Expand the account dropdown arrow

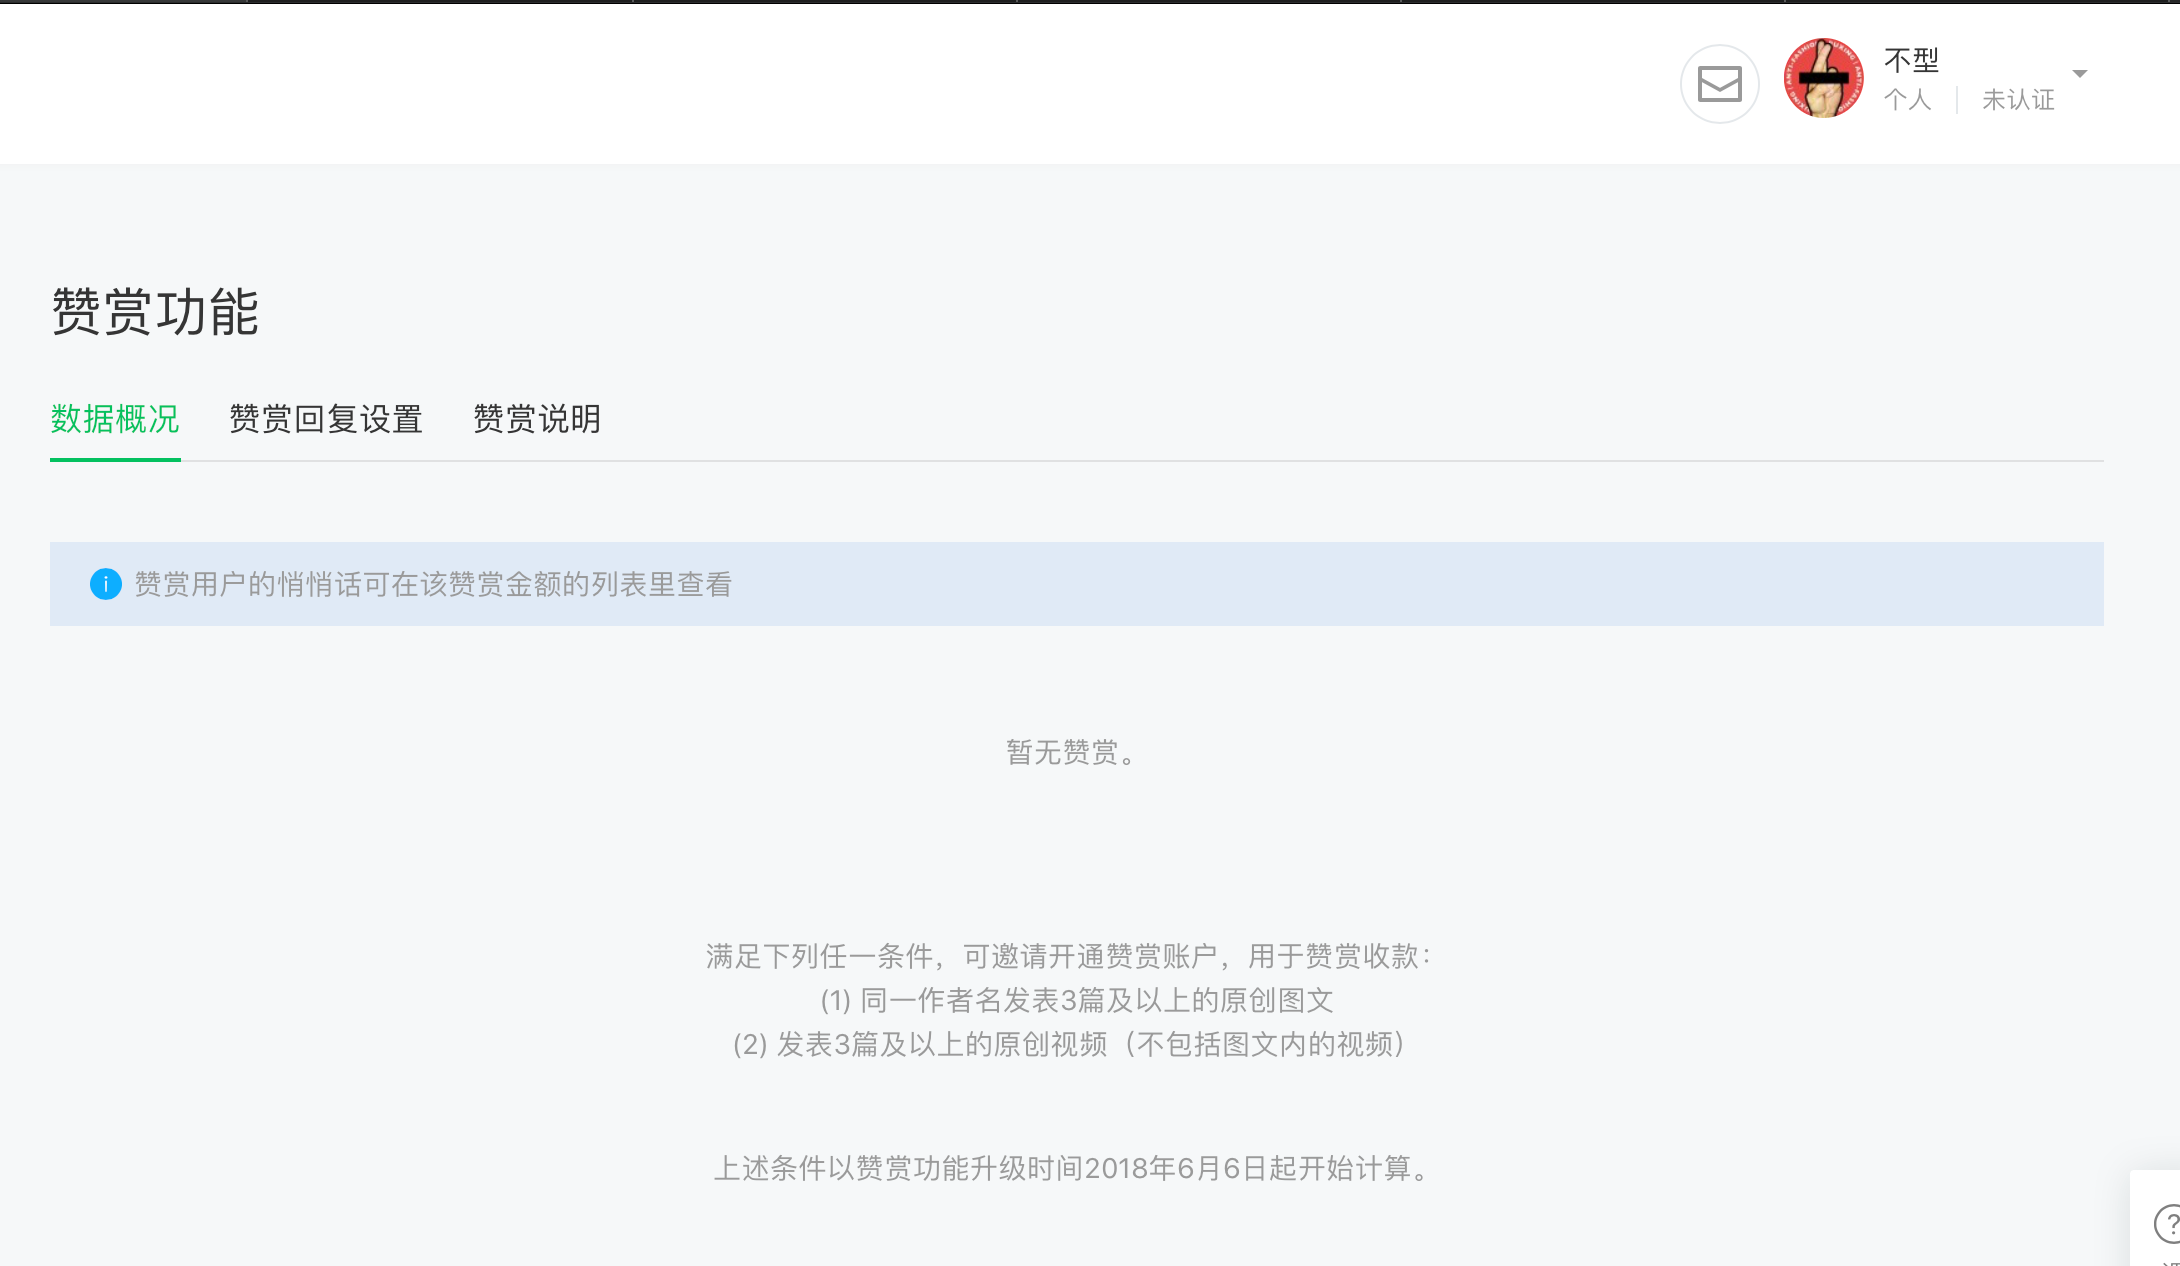(x=2080, y=74)
